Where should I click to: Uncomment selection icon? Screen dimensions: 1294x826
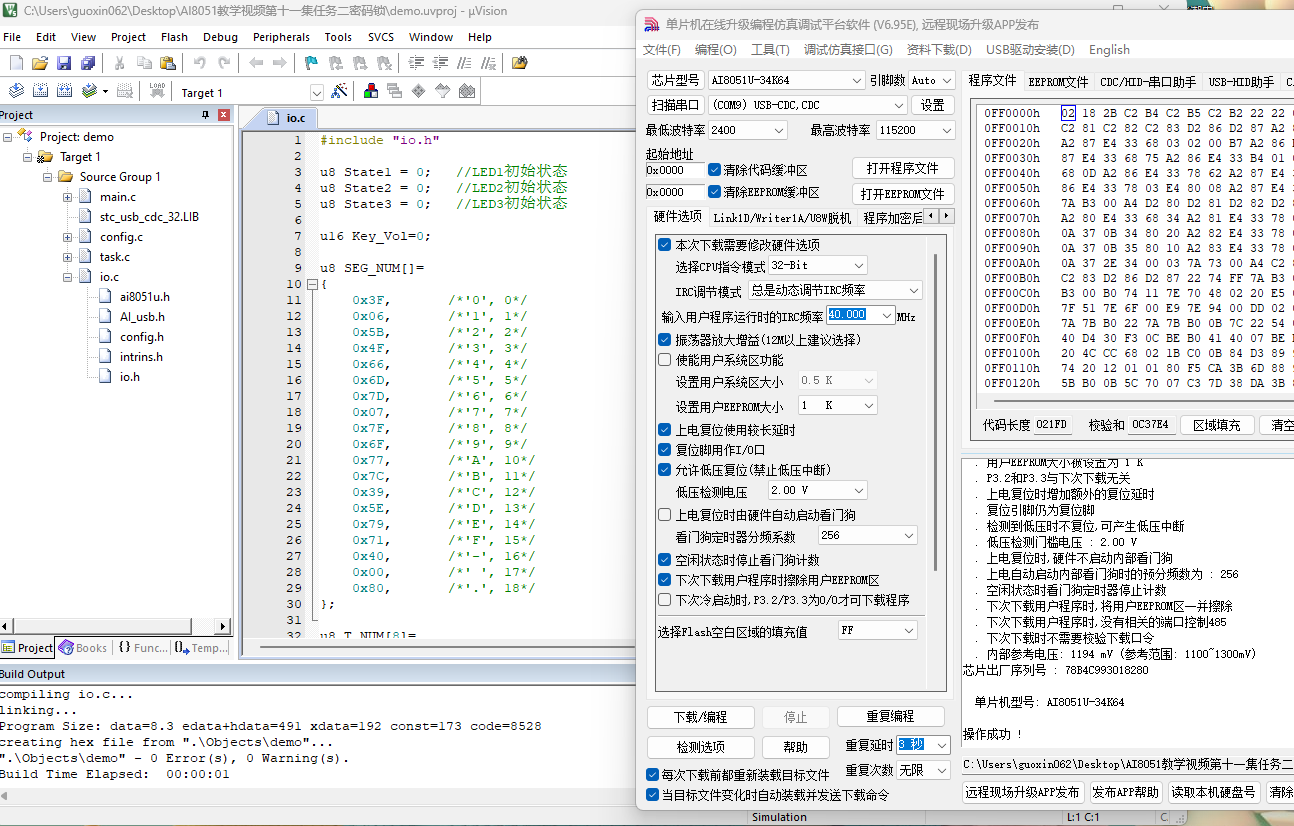click(487, 63)
